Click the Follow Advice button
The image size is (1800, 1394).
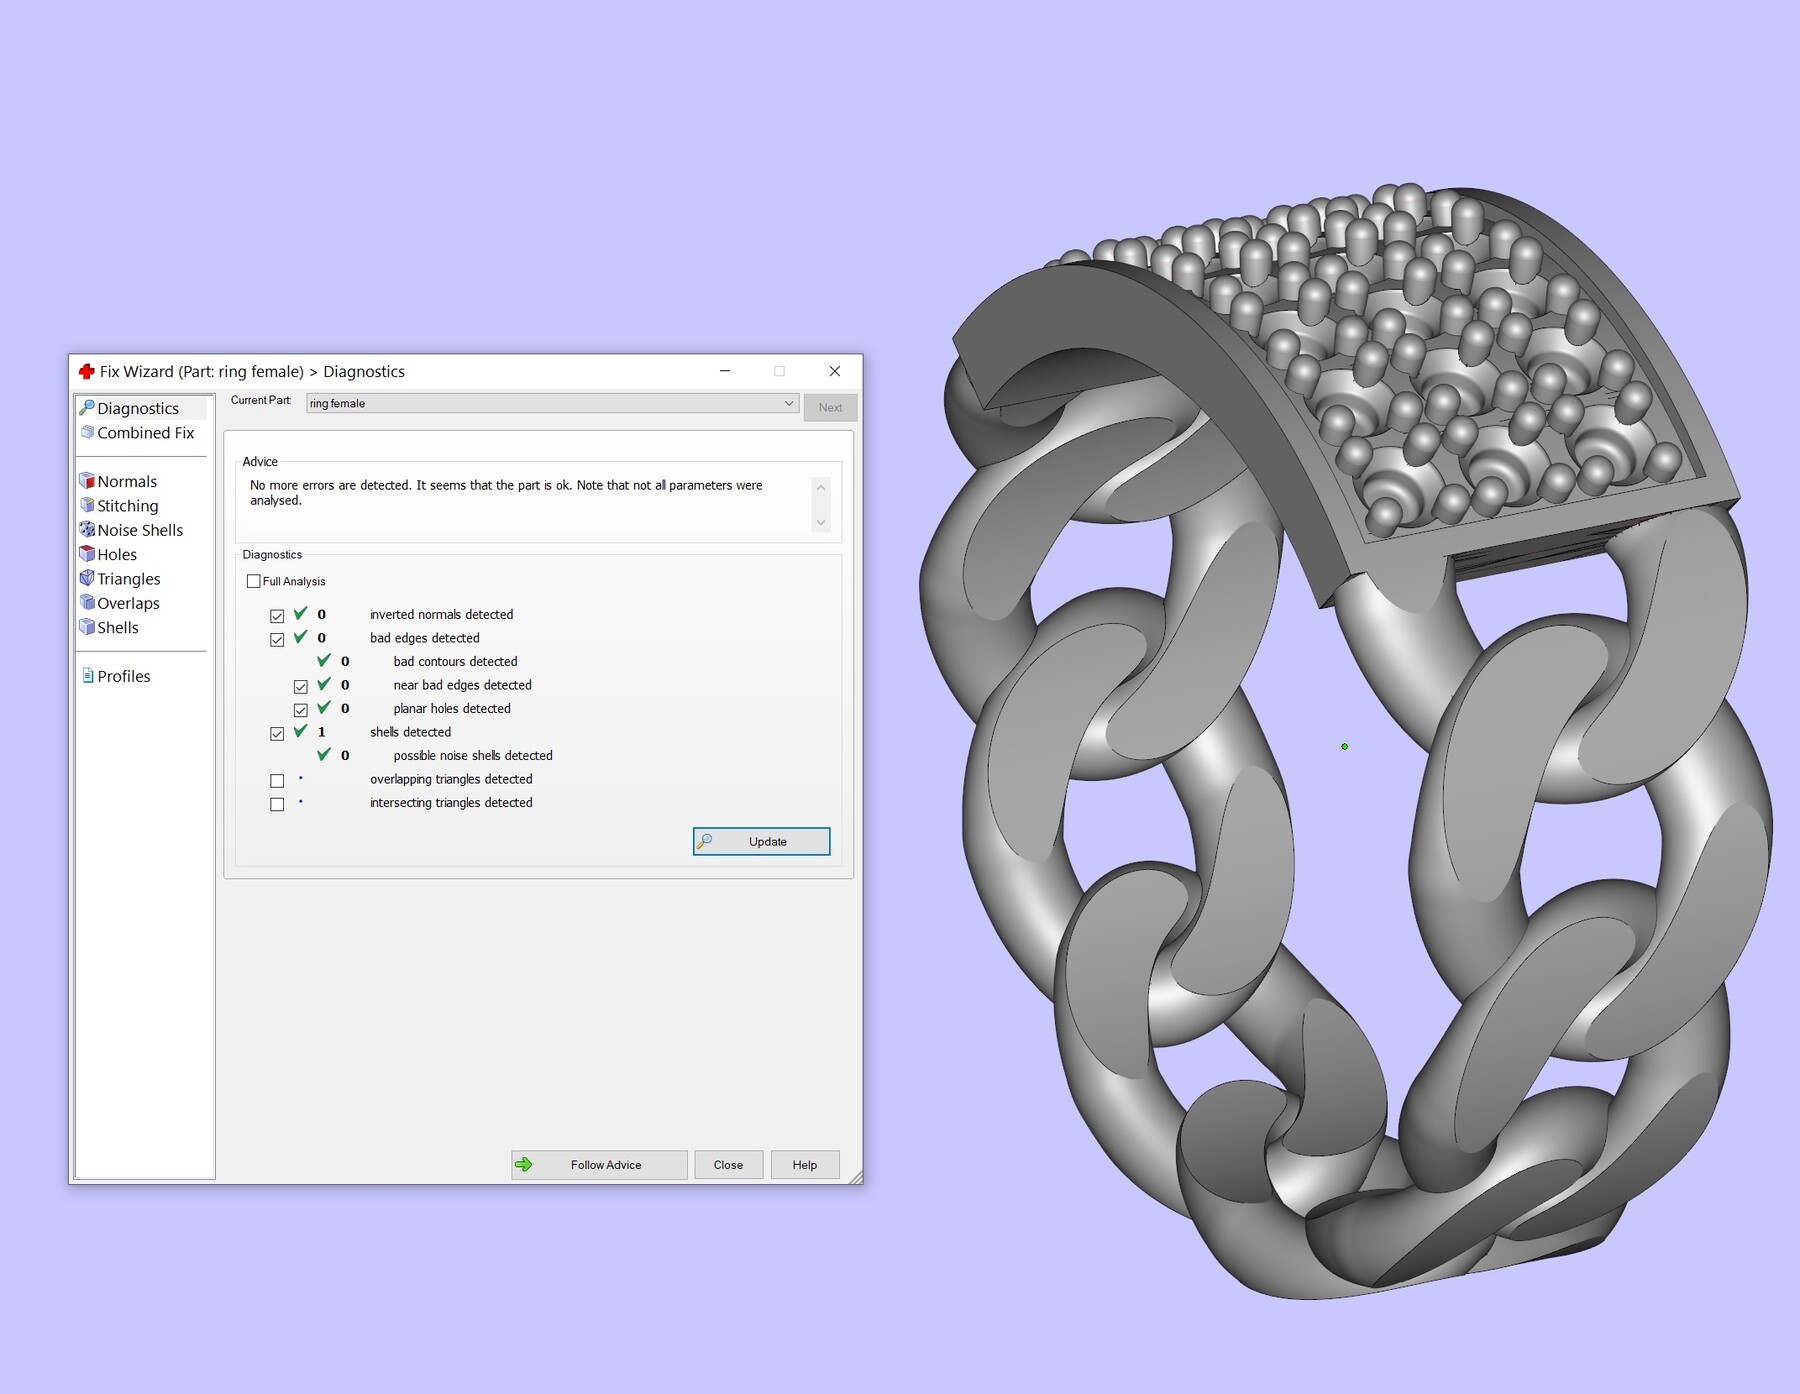click(599, 1165)
